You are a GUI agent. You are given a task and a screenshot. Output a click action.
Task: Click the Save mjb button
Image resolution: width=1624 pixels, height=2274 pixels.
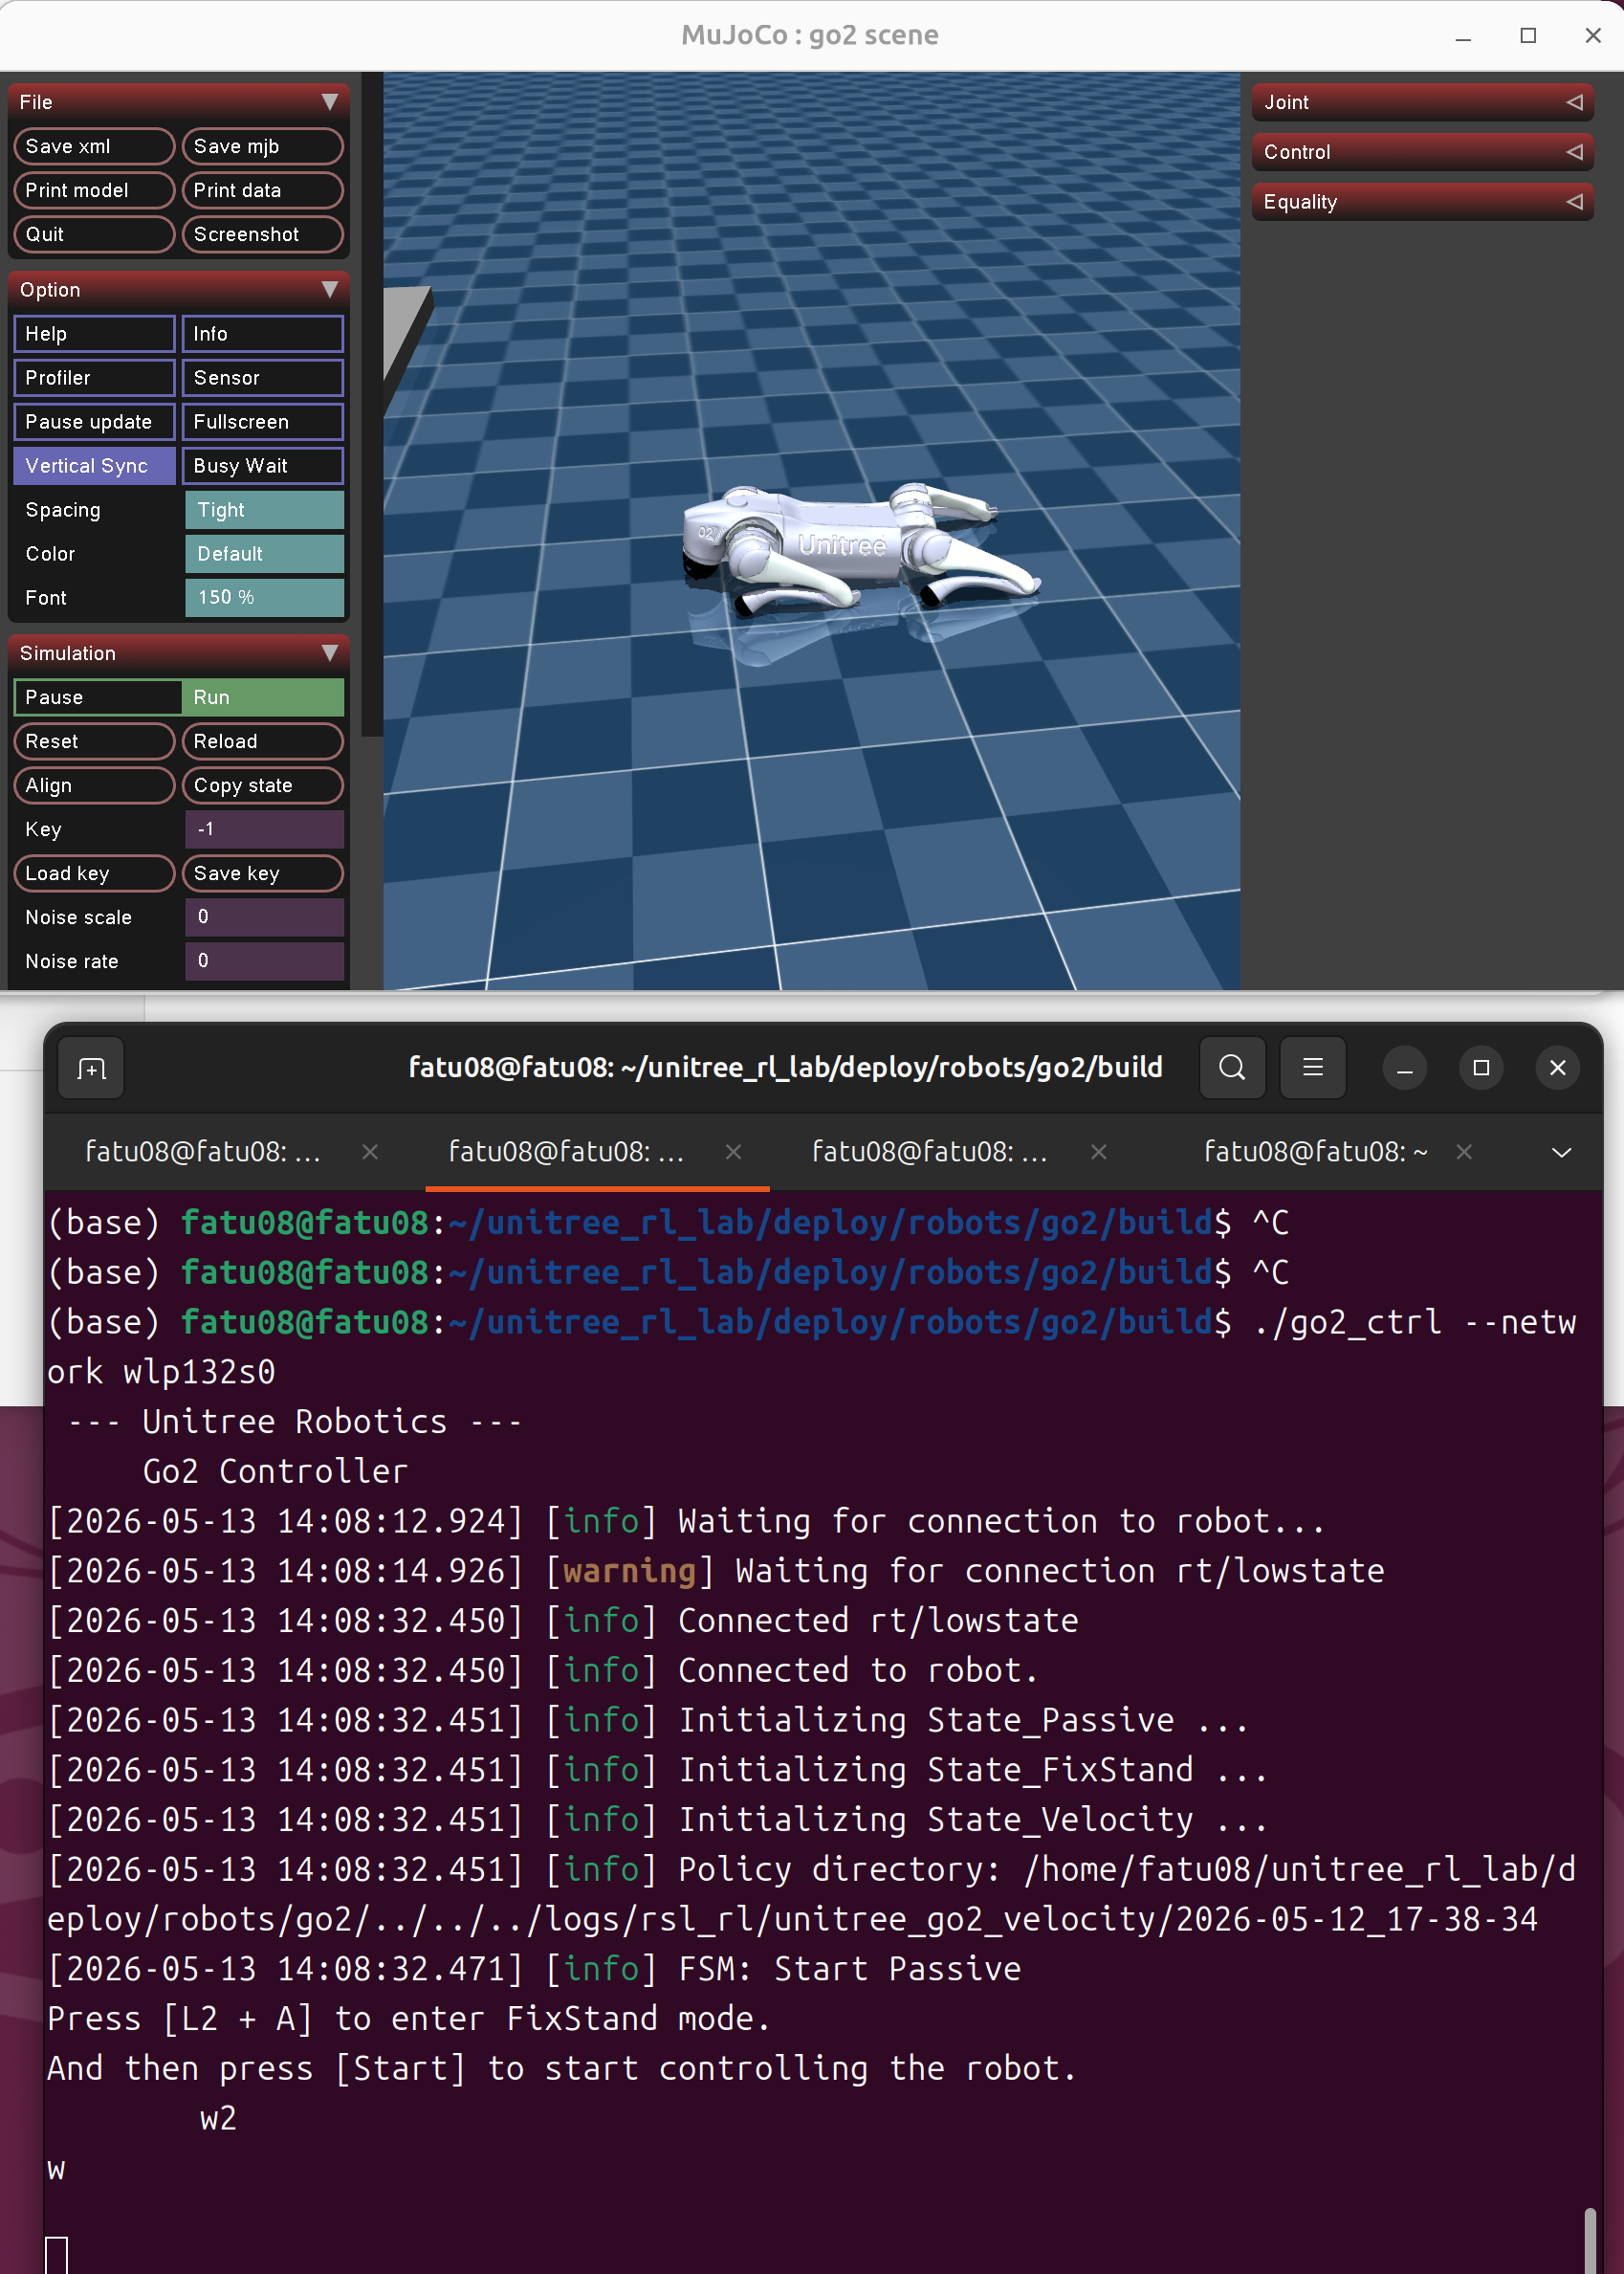[262, 146]
